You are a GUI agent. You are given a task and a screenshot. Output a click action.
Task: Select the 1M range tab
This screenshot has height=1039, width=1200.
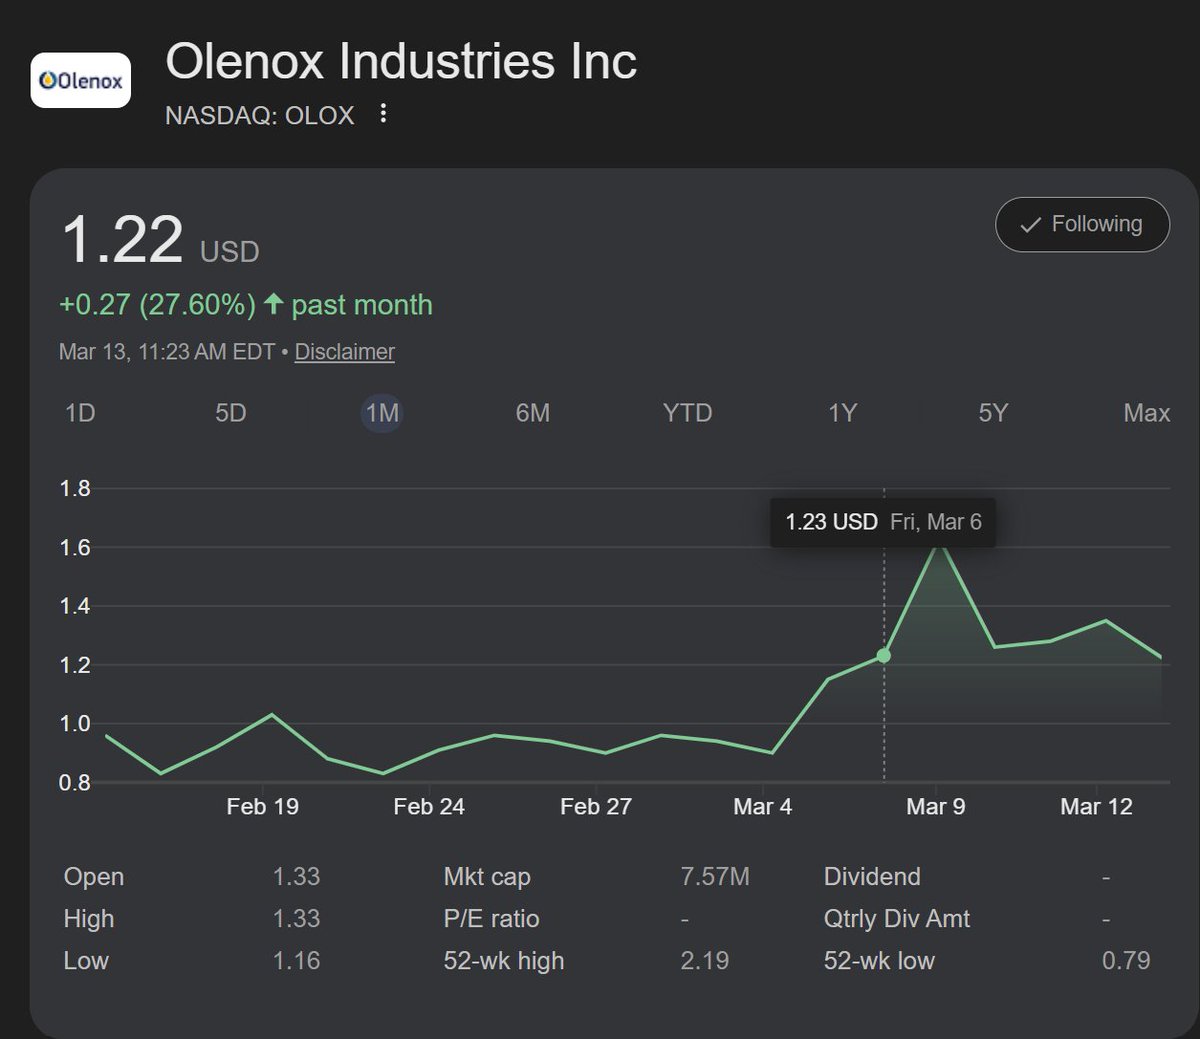pyautogui.click(x=382, y=413)
